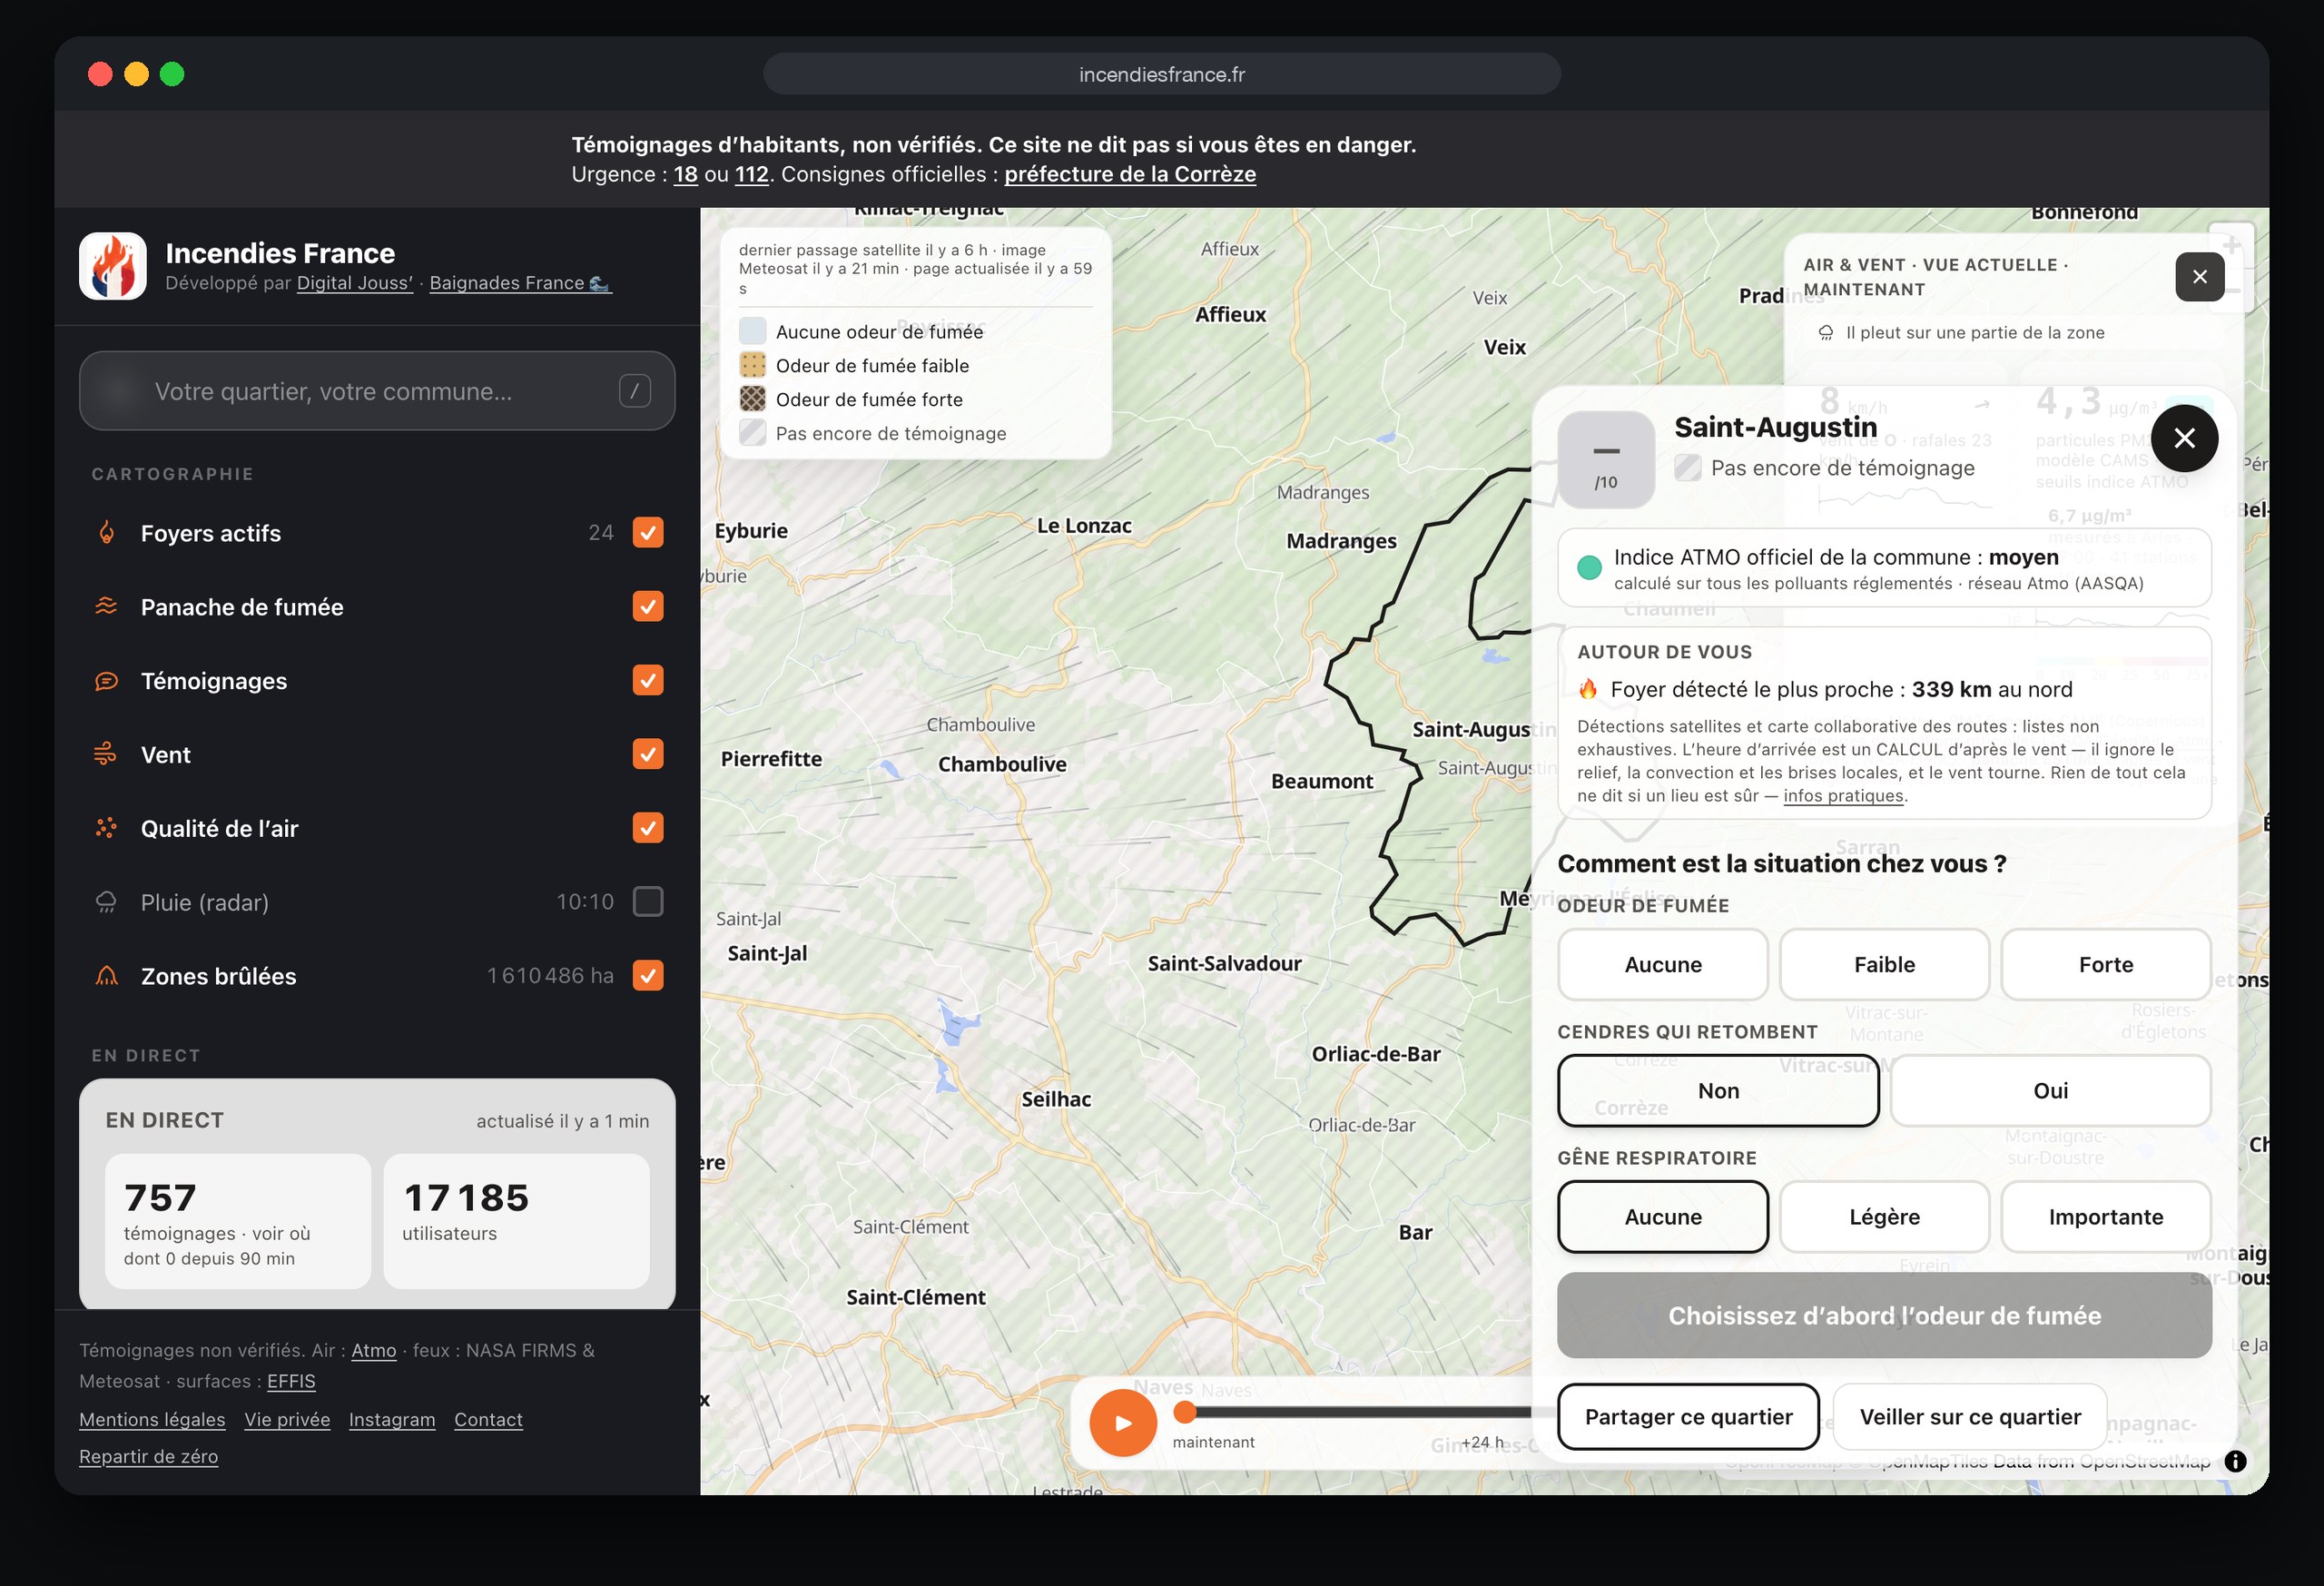Uncheck the Foyers actifs layer
Screen dimensions: 2324x1586
pos(648,533)
